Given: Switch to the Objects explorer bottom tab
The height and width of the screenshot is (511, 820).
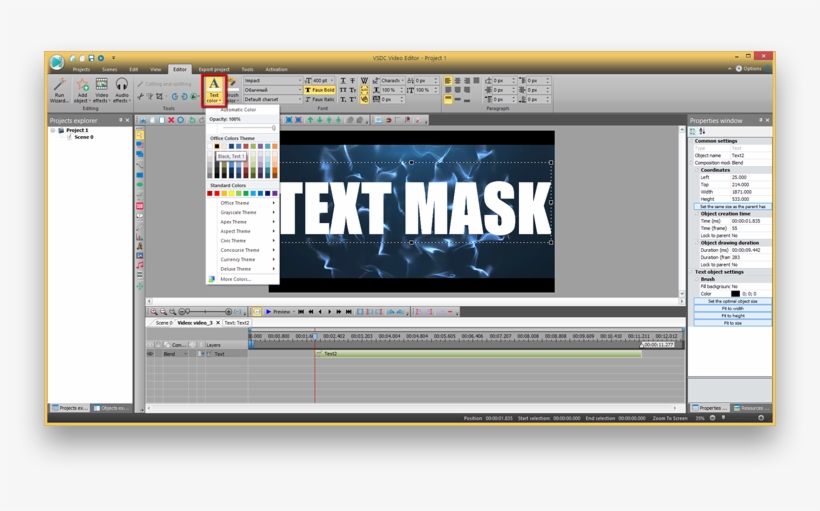Looking at the screenshot, I should [x=111, y=408].
